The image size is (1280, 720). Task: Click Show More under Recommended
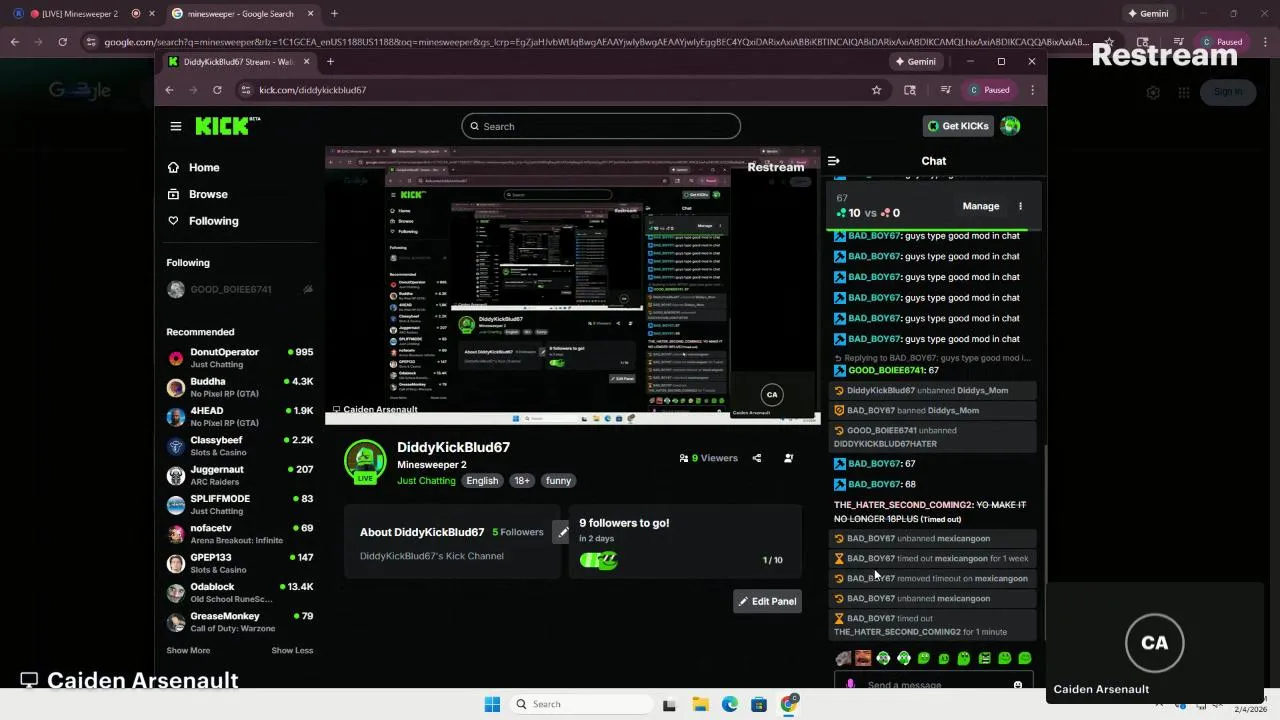(188, 651)
